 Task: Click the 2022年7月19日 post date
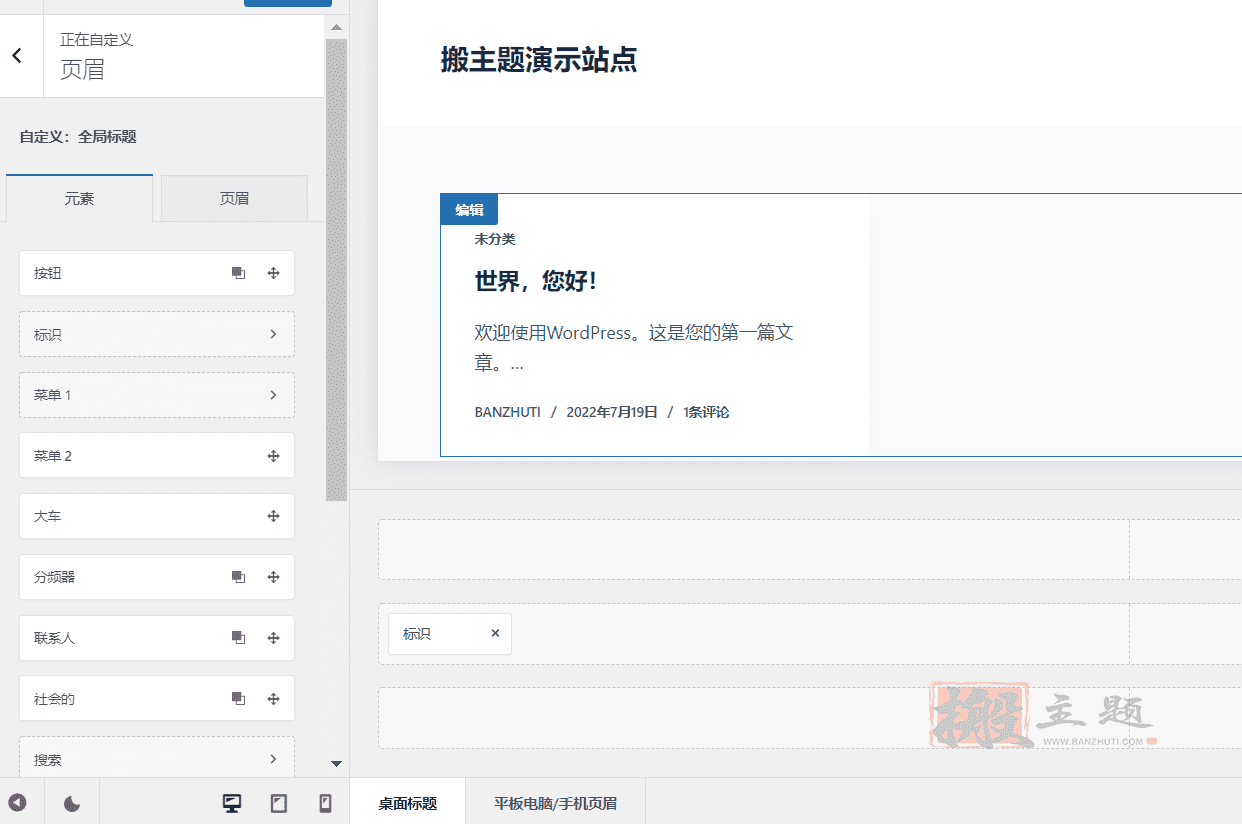point(612,412)
